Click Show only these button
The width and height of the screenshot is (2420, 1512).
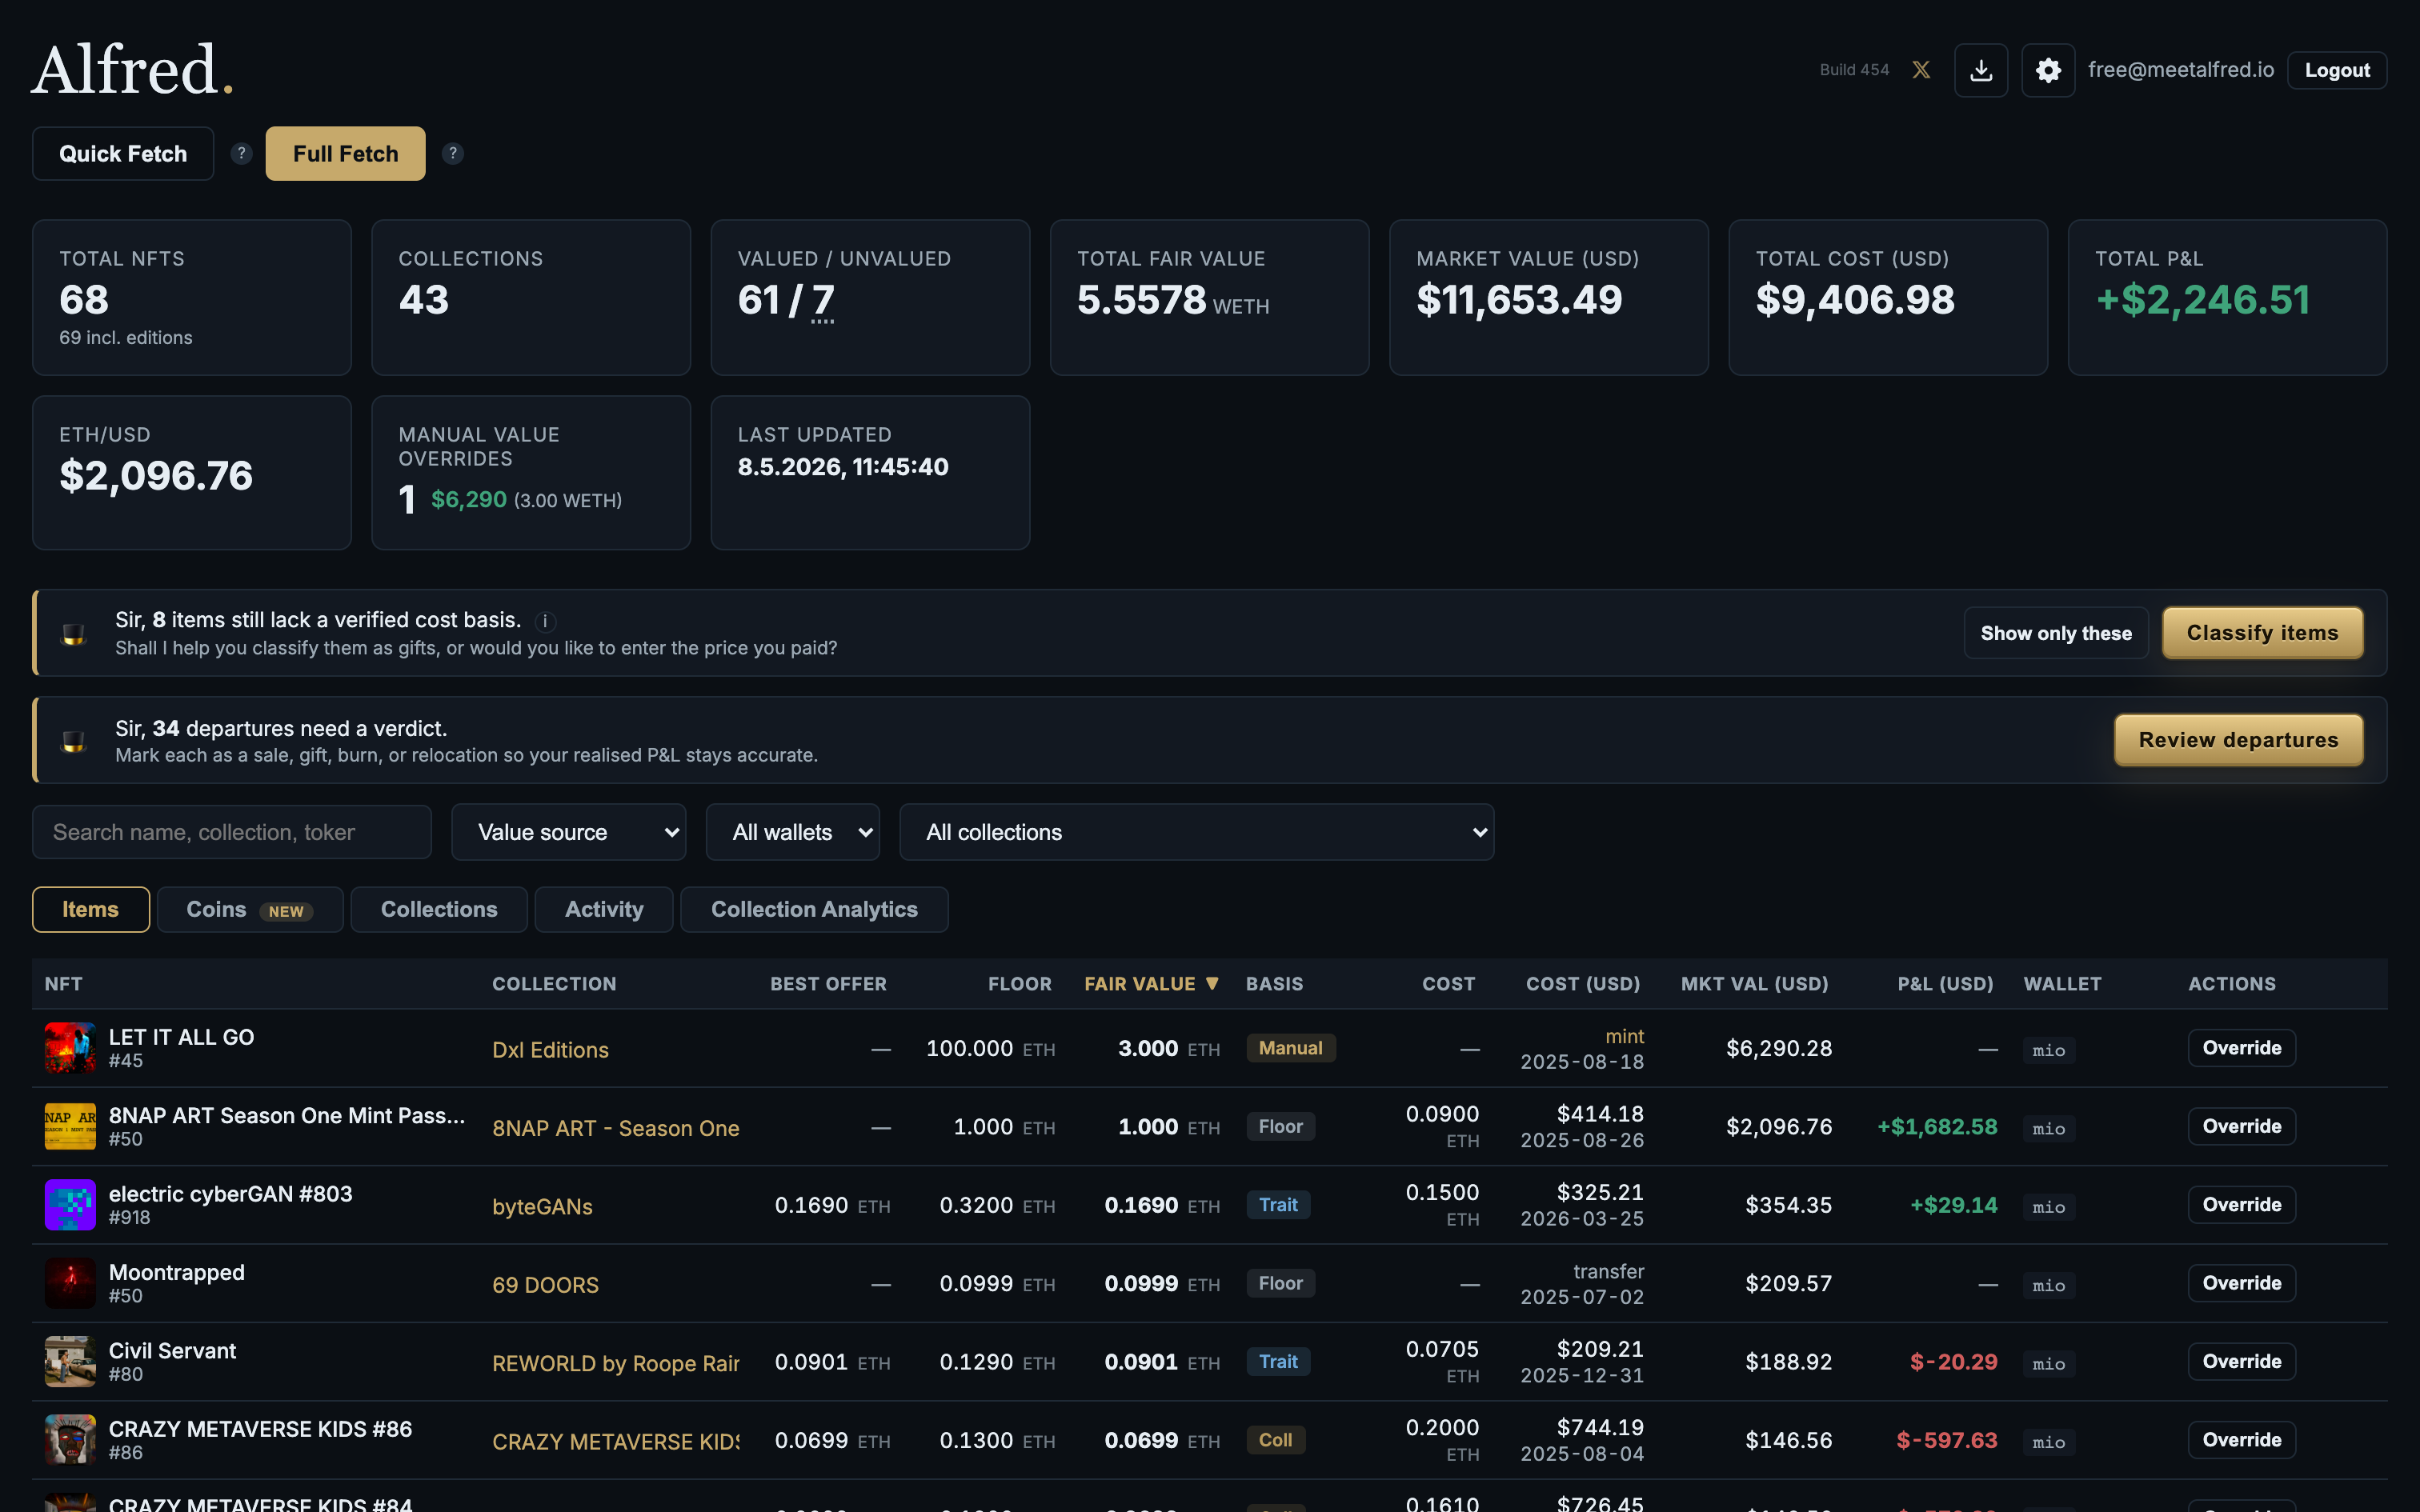point(2056,633)
